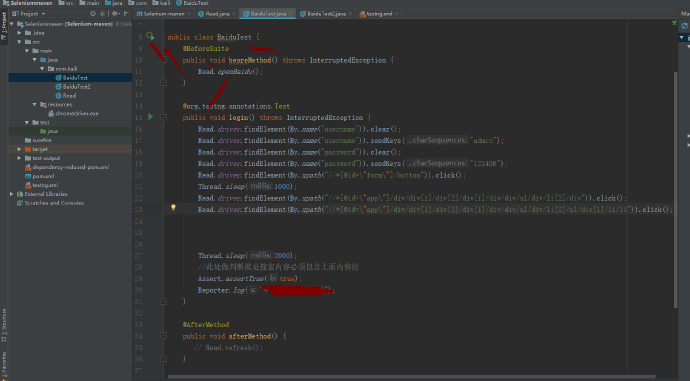Click the vertical editor scrollbar
The height and width of the screenshot is (381, 690).
click(675, 189)
